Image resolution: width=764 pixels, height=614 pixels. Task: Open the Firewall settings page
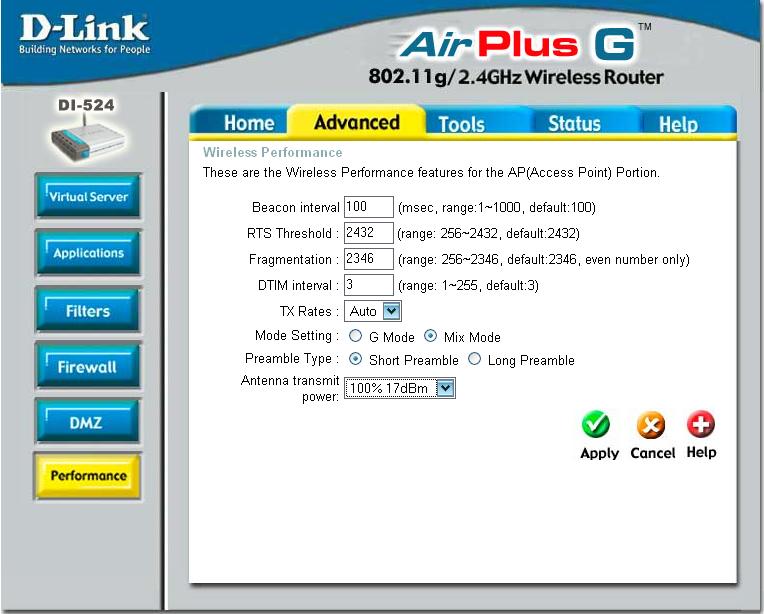coord(88,367)
